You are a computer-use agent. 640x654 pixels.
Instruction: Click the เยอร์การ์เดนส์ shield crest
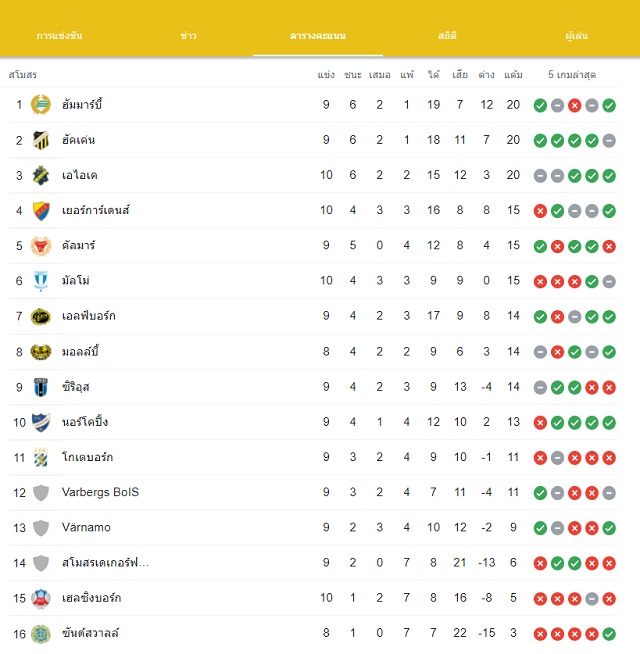pos(41,211)
